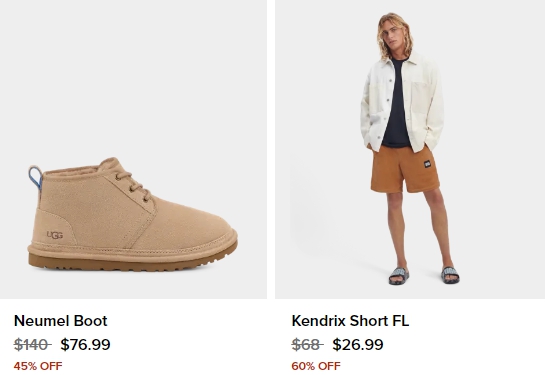
Task: Click the UGG patch on the shorts
Action: coord(427,164)
